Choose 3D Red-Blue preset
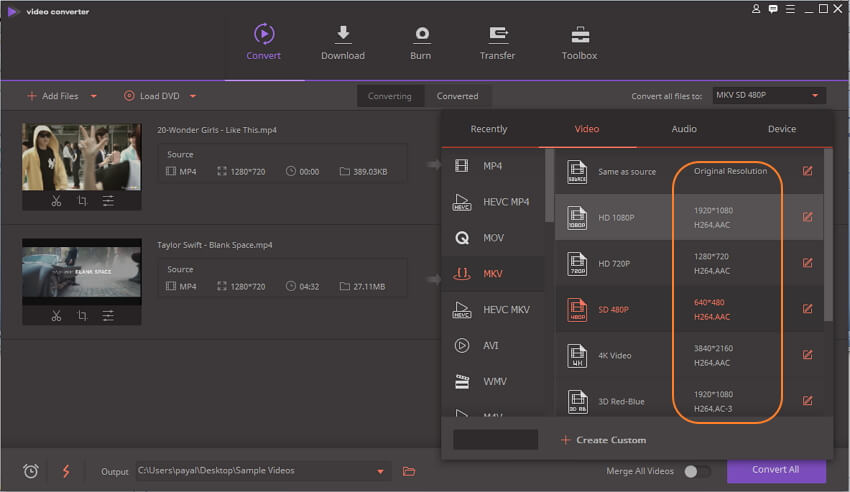Screen dimensions: 850x492 coord(689,401)
